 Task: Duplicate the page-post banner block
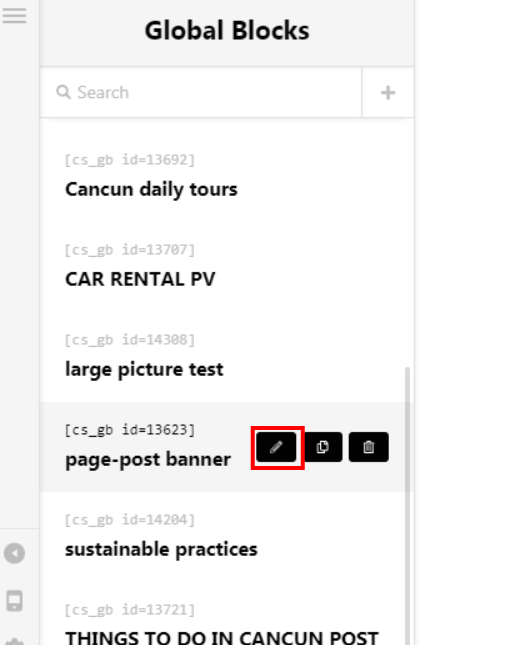coord(323,447)
